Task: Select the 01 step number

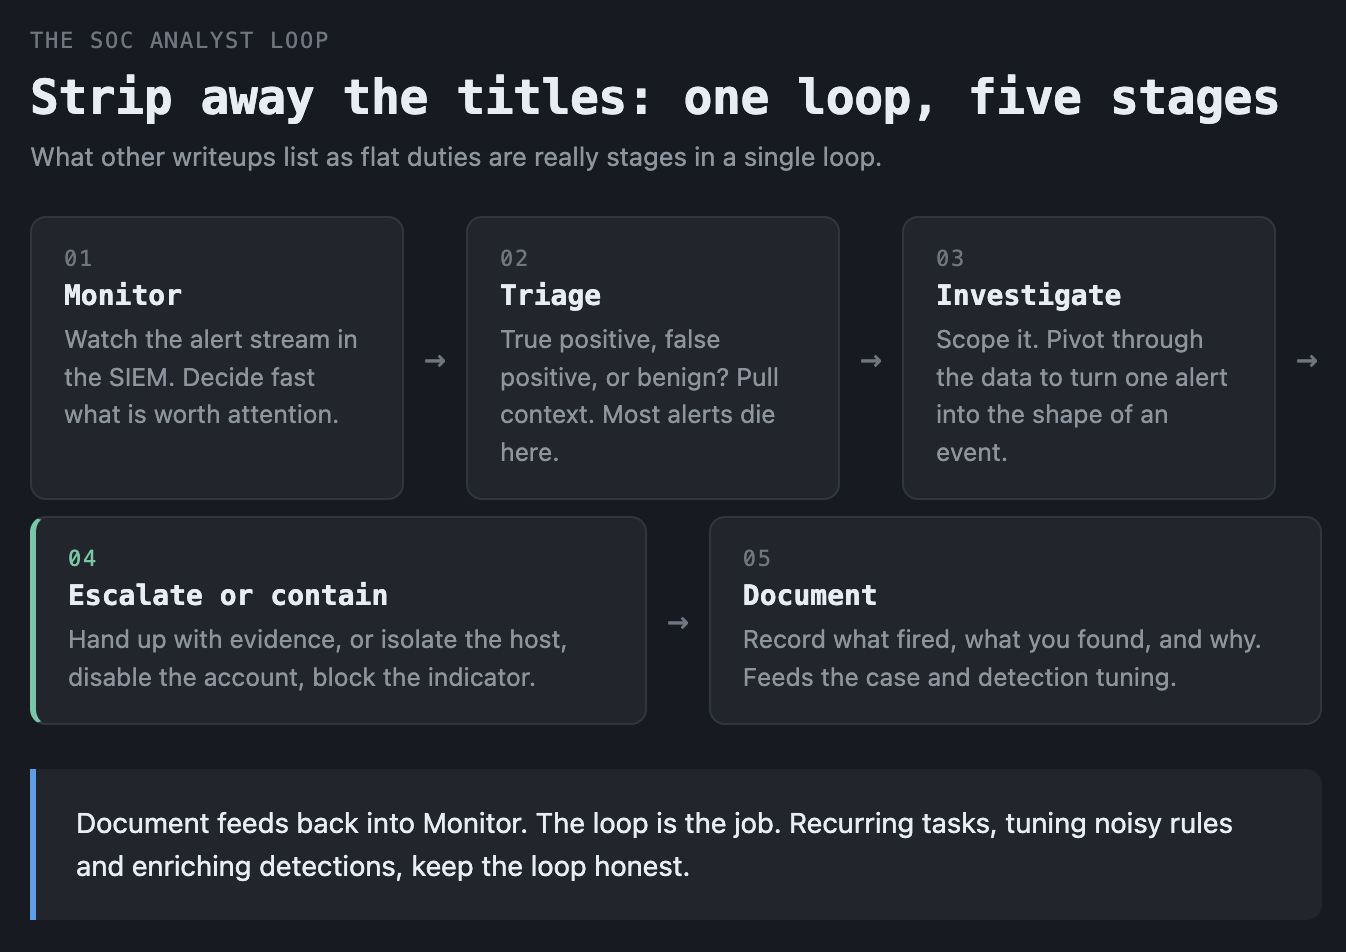Action: pos(78,258)
